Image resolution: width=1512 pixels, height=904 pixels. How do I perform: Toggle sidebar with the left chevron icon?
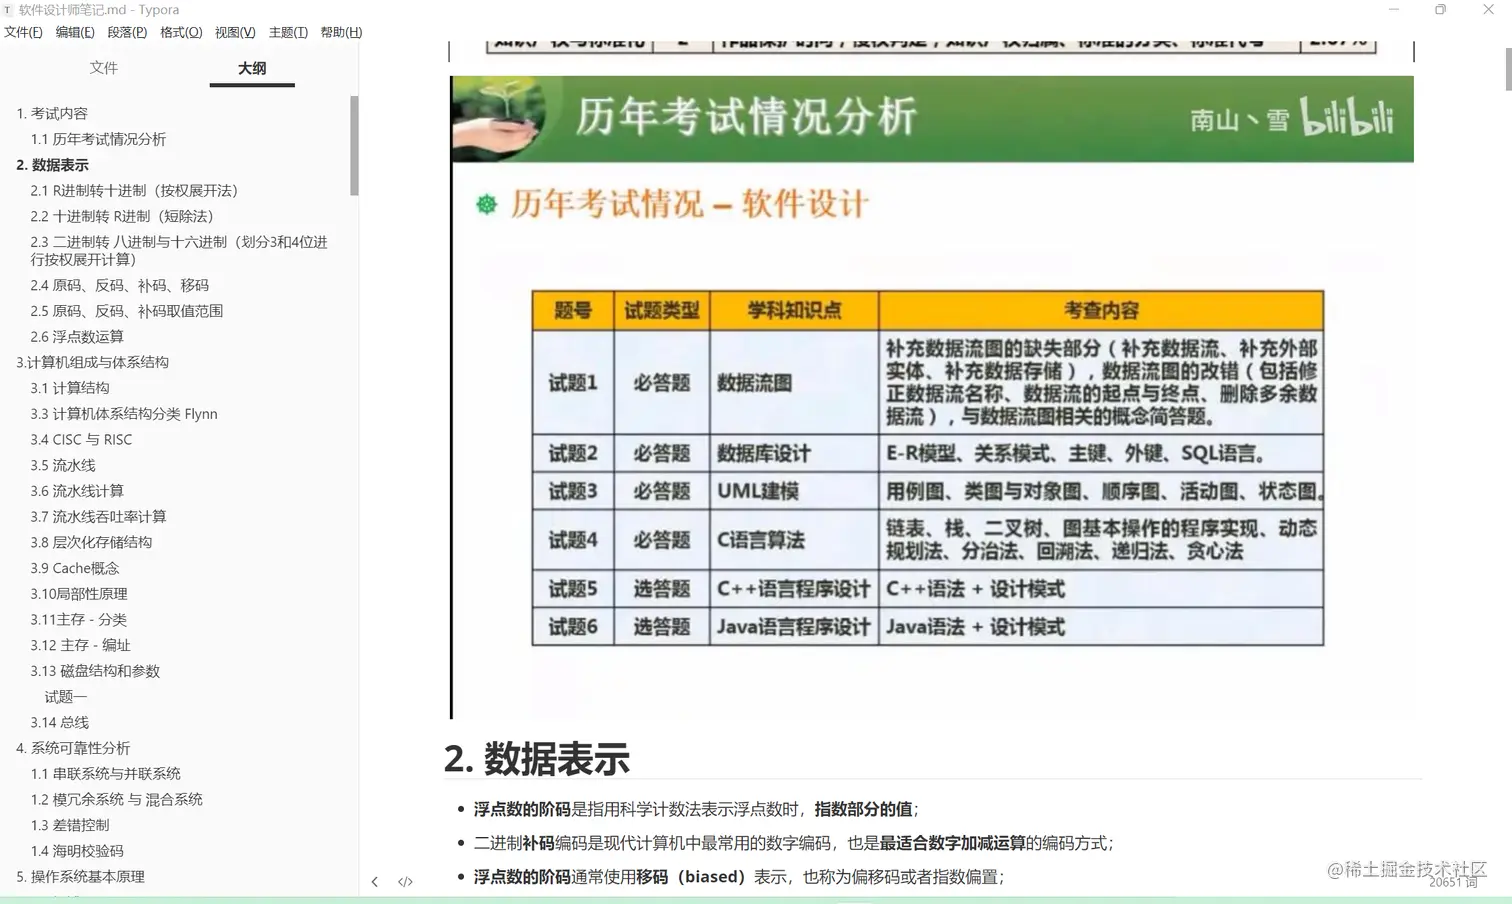point(374,882)
